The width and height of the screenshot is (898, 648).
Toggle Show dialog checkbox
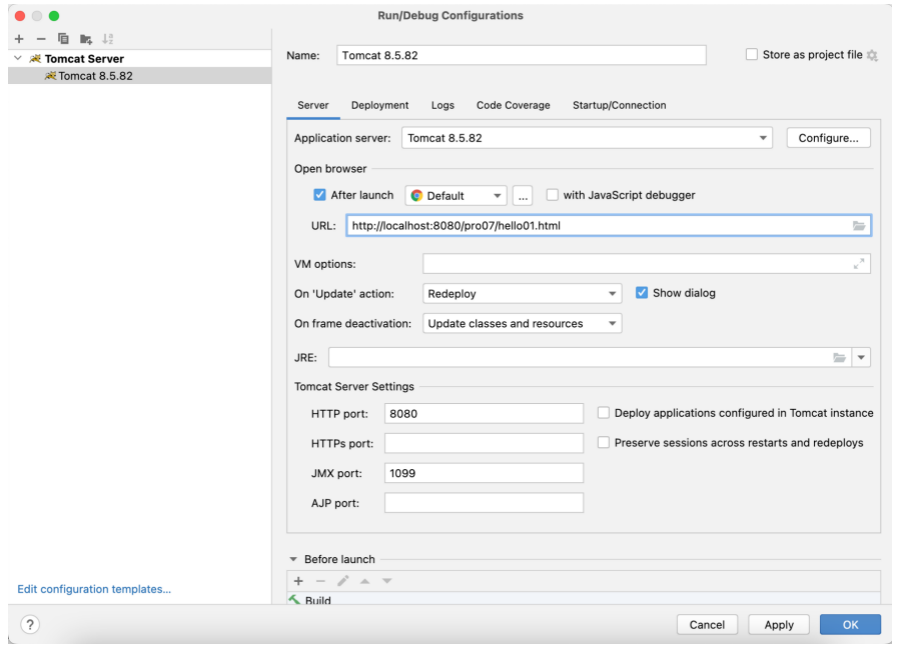pos(641,293)
